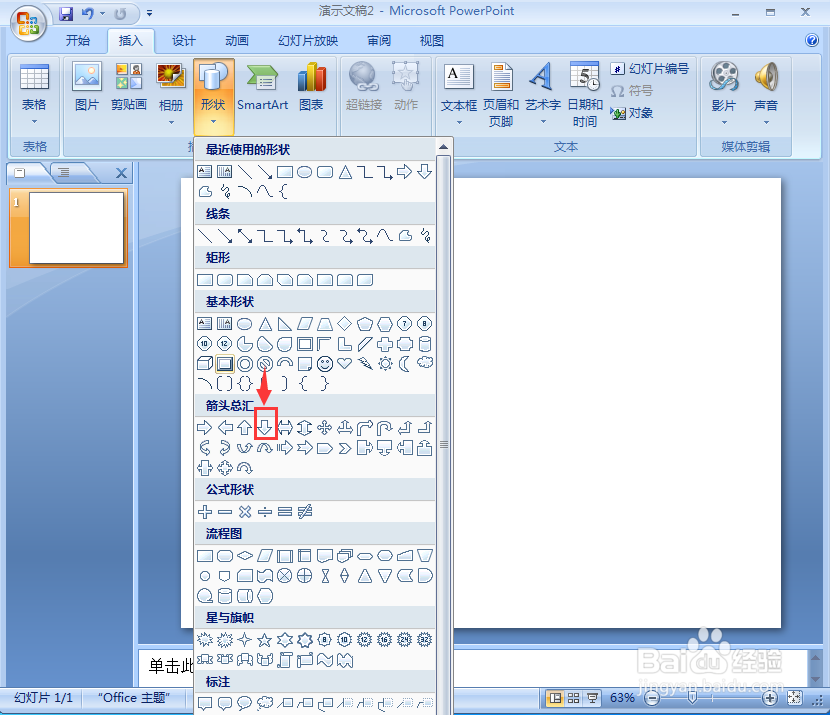
Task: Insert an 对象 object
Action: [x=631, y=113]
